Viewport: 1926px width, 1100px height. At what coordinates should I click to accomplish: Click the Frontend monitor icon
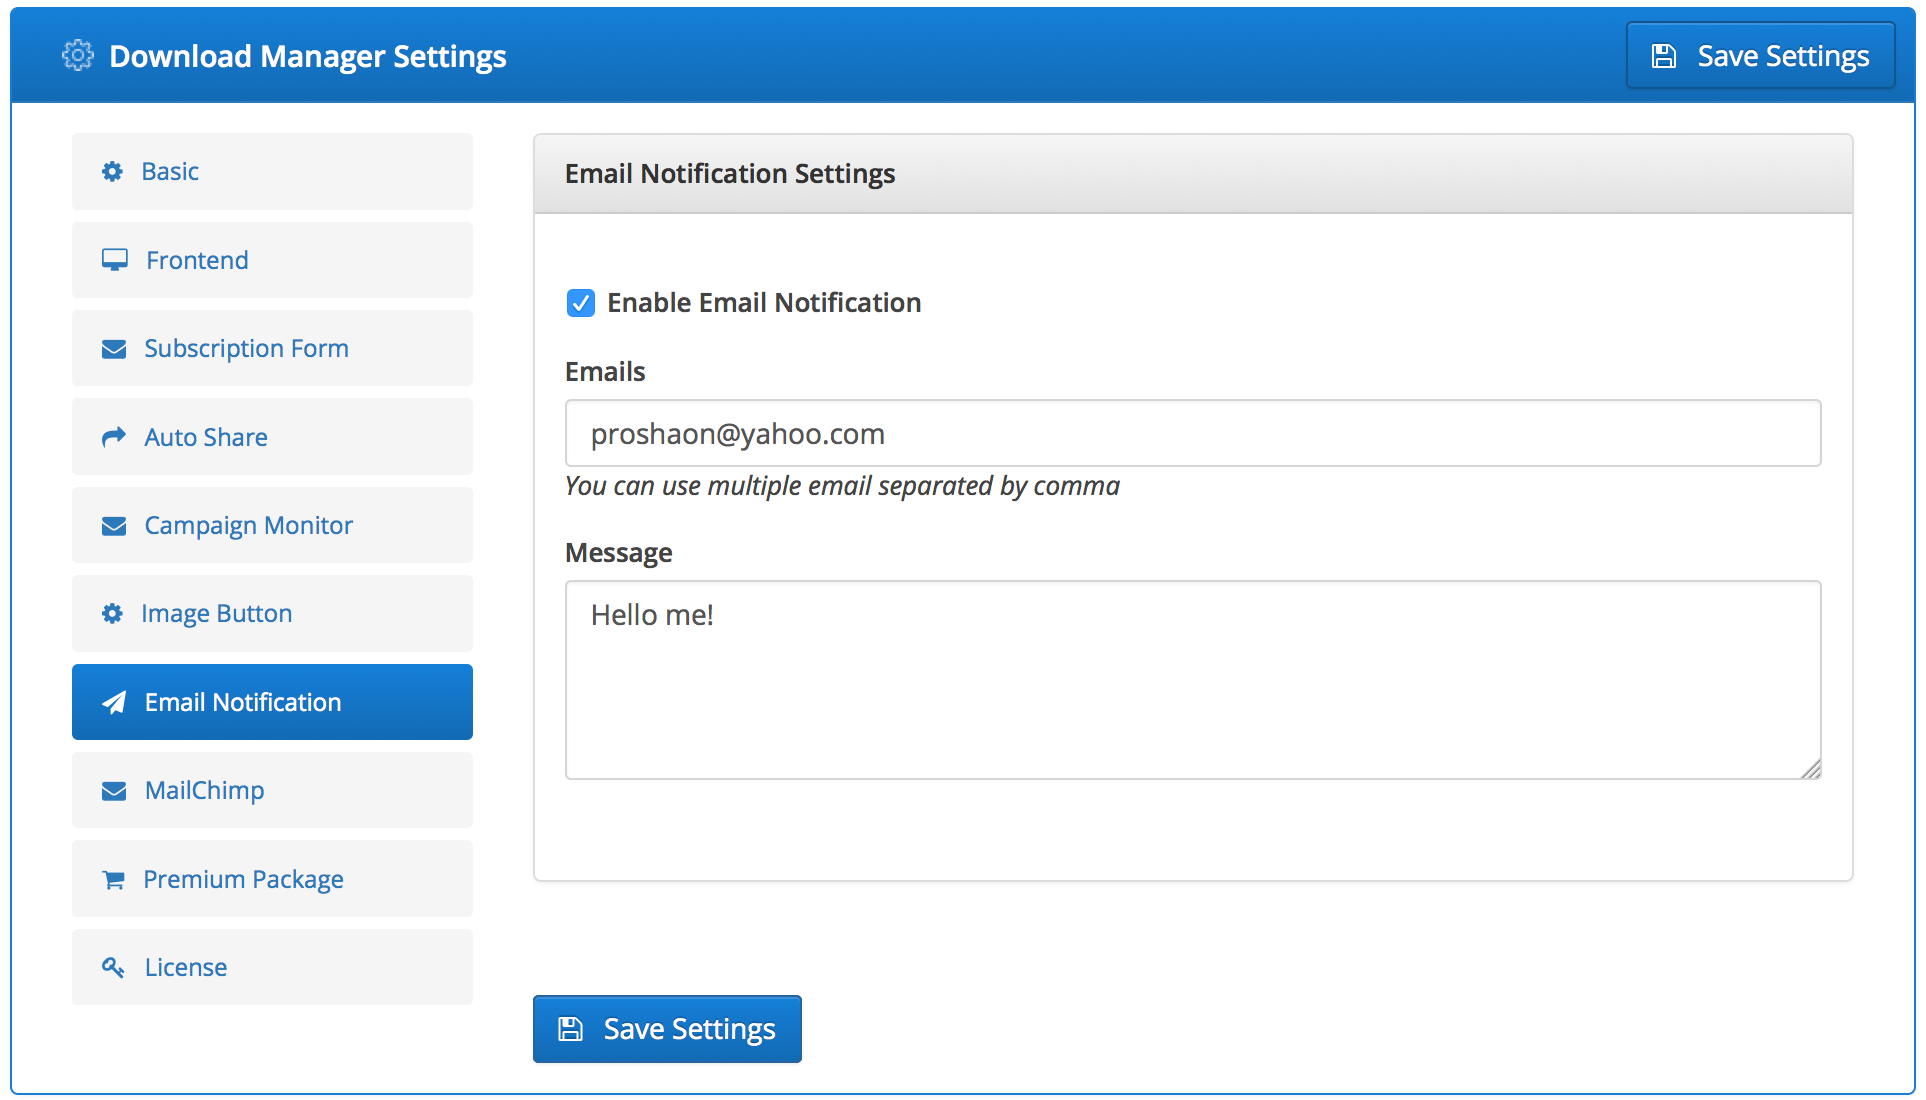pyautogui.click(x=114, y=259)
